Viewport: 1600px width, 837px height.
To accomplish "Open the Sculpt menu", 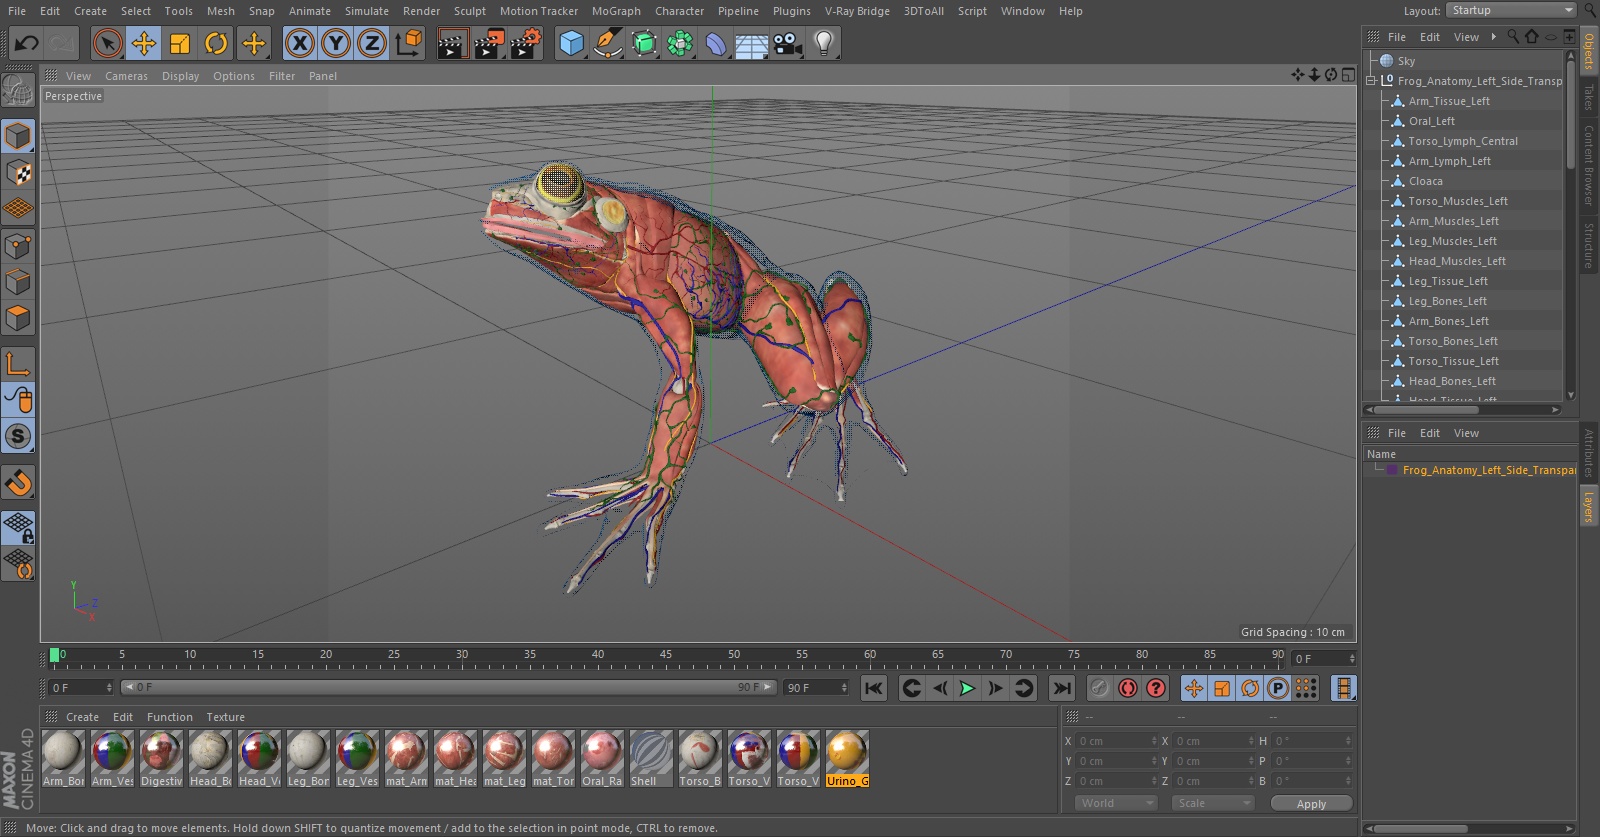I will (x=469, y=11).
